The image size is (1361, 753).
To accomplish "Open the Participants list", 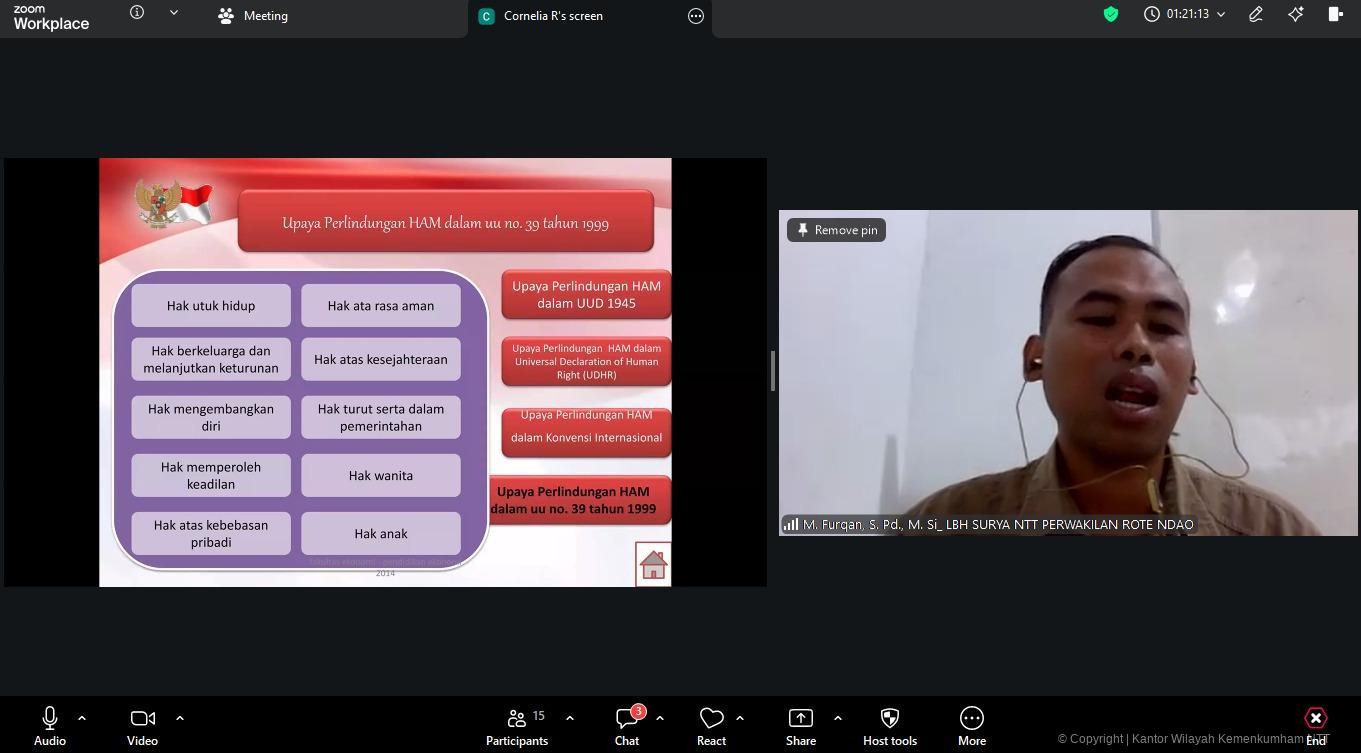I will coord(517,726).
